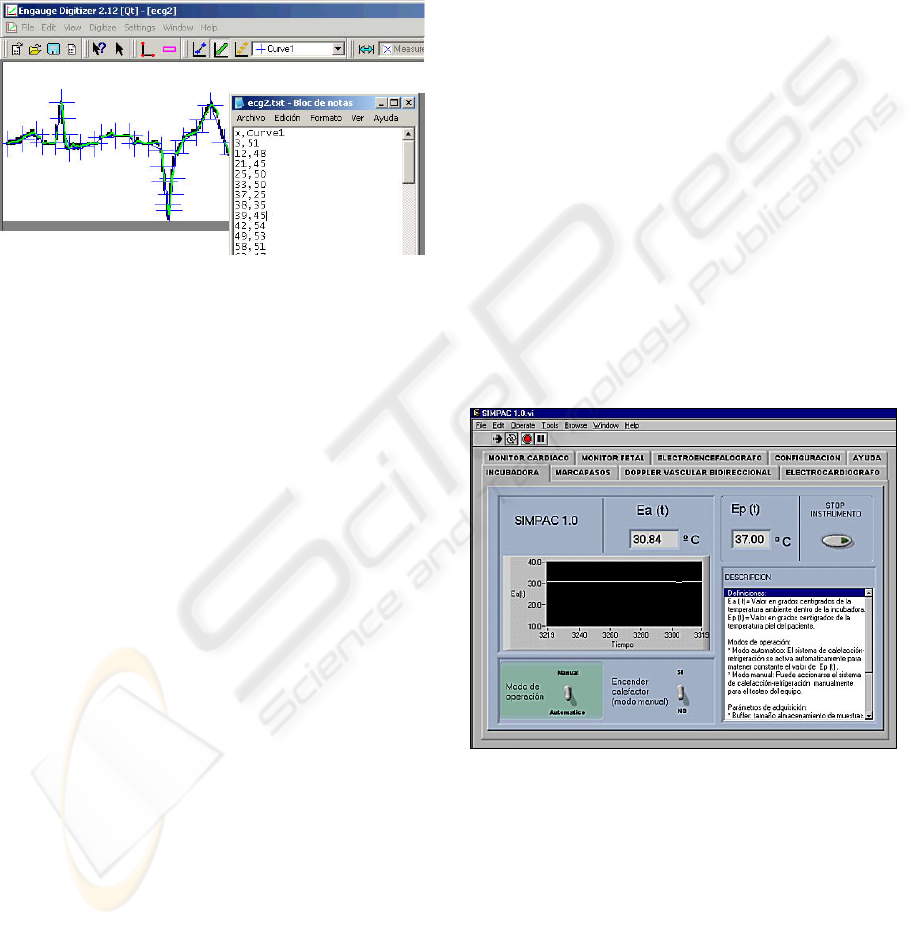Screen dimensions: 915x926
Task: Click the Open folder icon in Engauge
Action: (x=36, y=48)
